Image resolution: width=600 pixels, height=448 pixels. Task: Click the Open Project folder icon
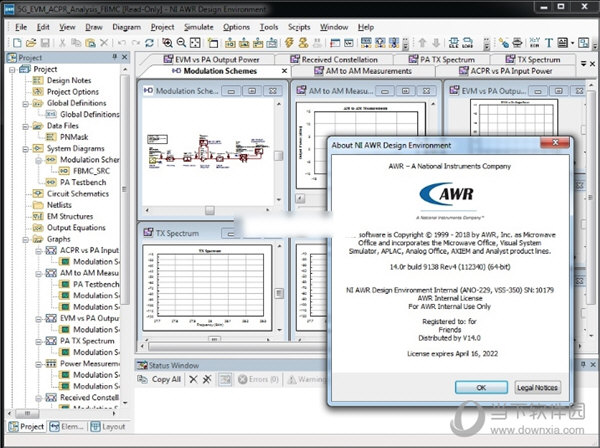(x=31, y=42)
